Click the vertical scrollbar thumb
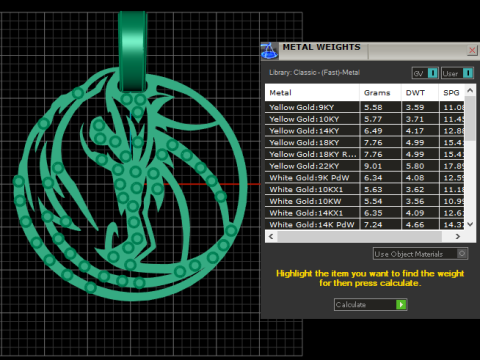 [470, 118]
